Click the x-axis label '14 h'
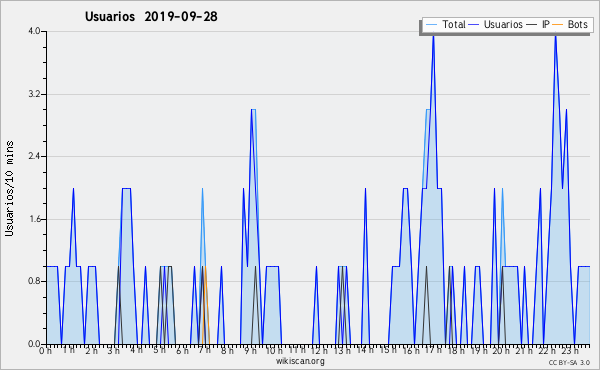 pos(365,350)
